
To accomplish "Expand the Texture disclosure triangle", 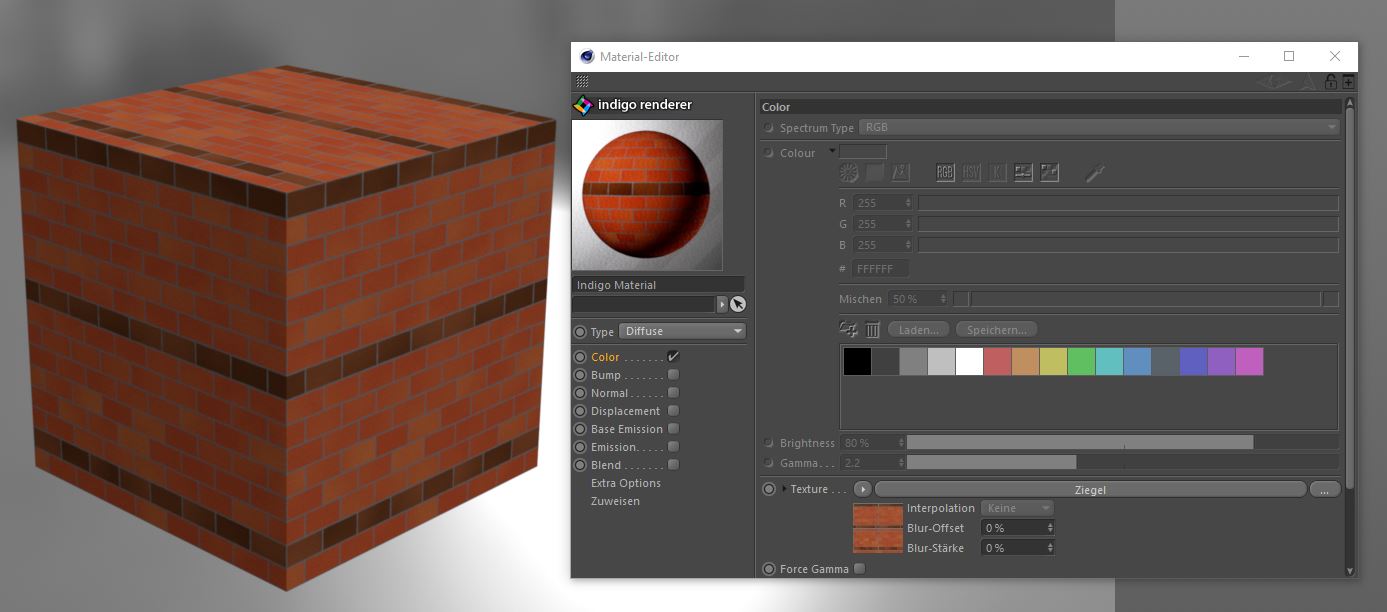I will pos(784,489).
